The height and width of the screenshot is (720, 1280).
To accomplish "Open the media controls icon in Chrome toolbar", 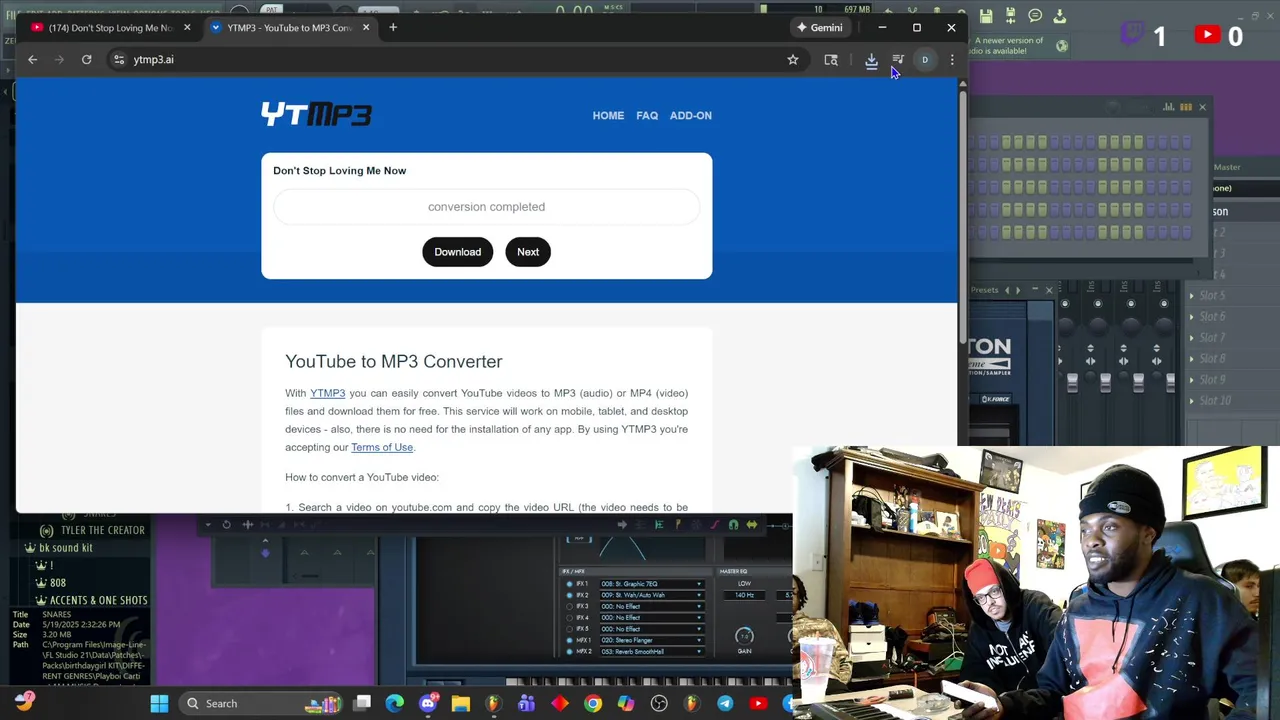I will tap(898, 60).
